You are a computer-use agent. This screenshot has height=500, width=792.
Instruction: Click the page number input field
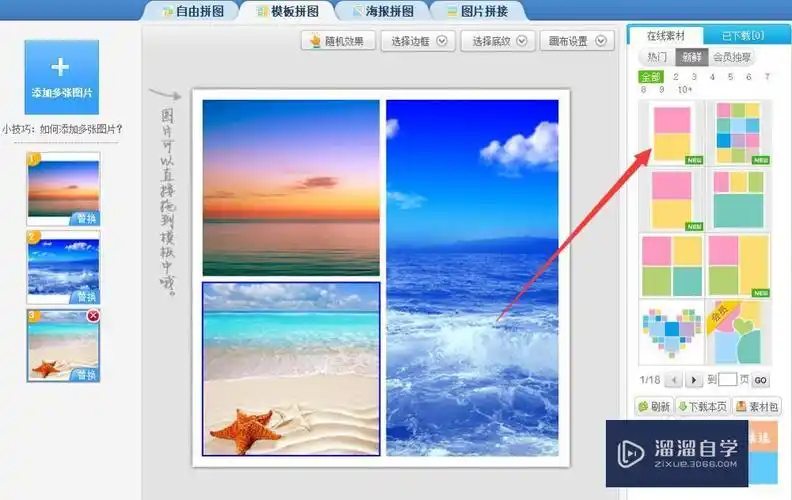point(728,380)
